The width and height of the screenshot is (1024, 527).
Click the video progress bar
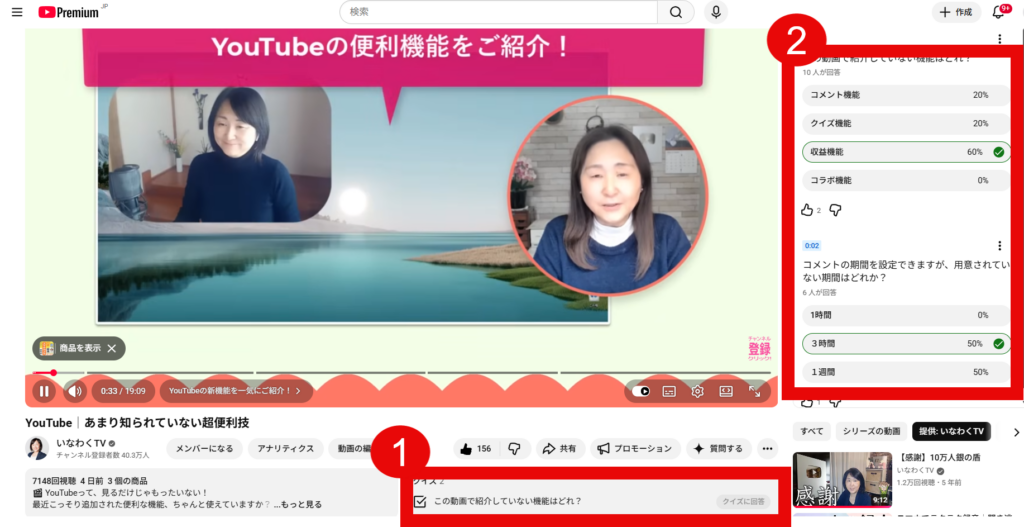pyautogui.click(x=400, y=373)
